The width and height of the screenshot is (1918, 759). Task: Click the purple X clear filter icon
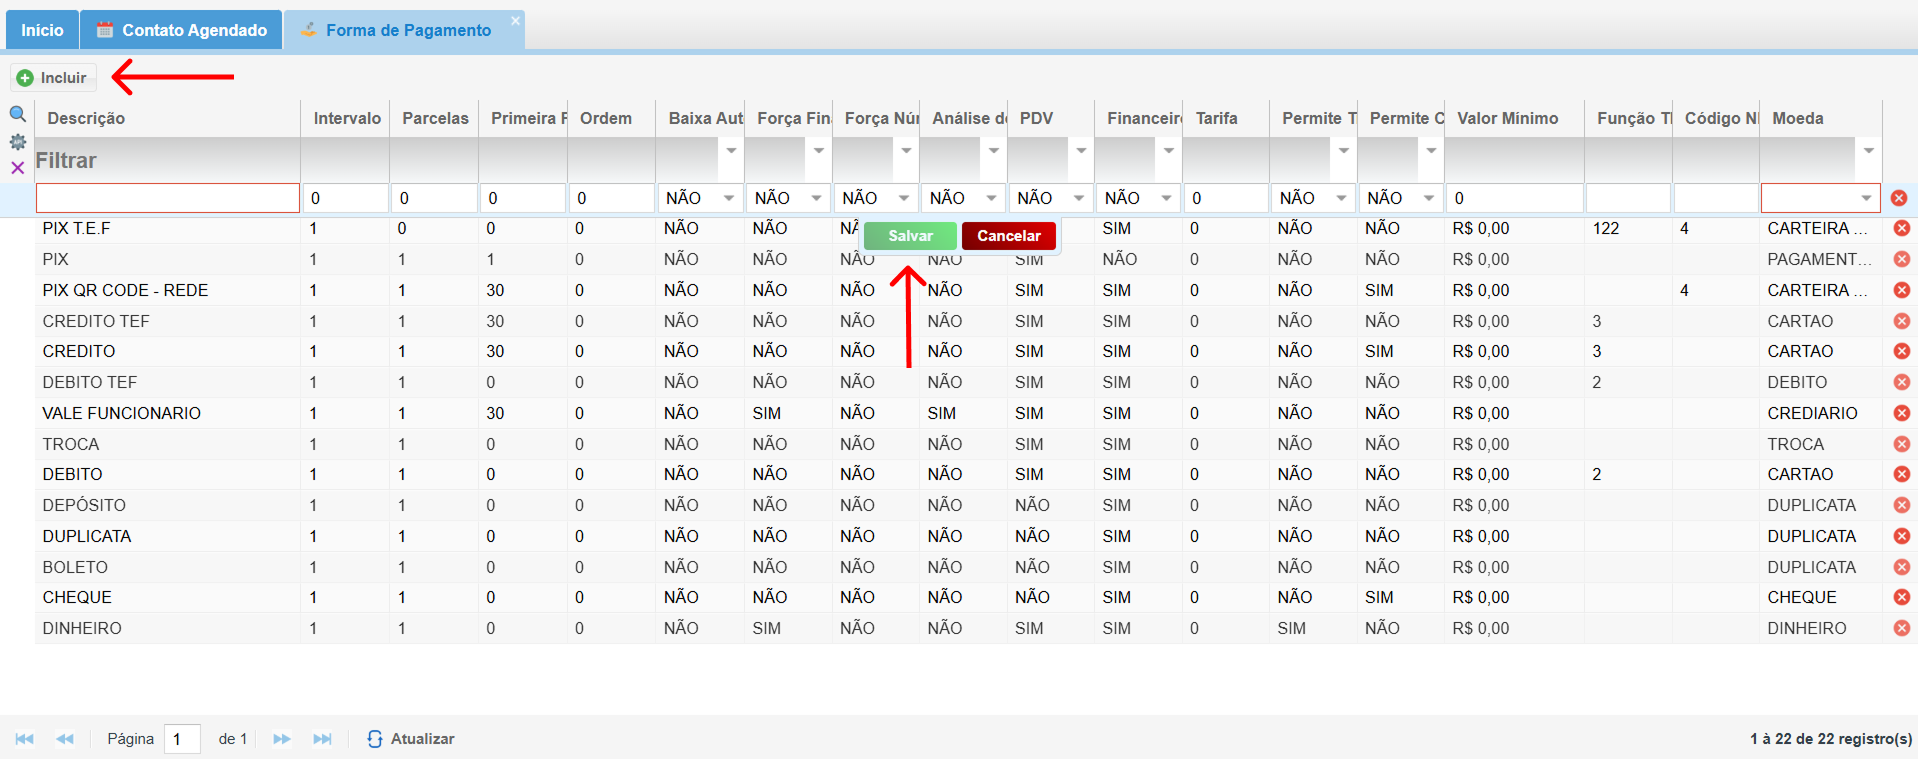click(x=17, y=168)
